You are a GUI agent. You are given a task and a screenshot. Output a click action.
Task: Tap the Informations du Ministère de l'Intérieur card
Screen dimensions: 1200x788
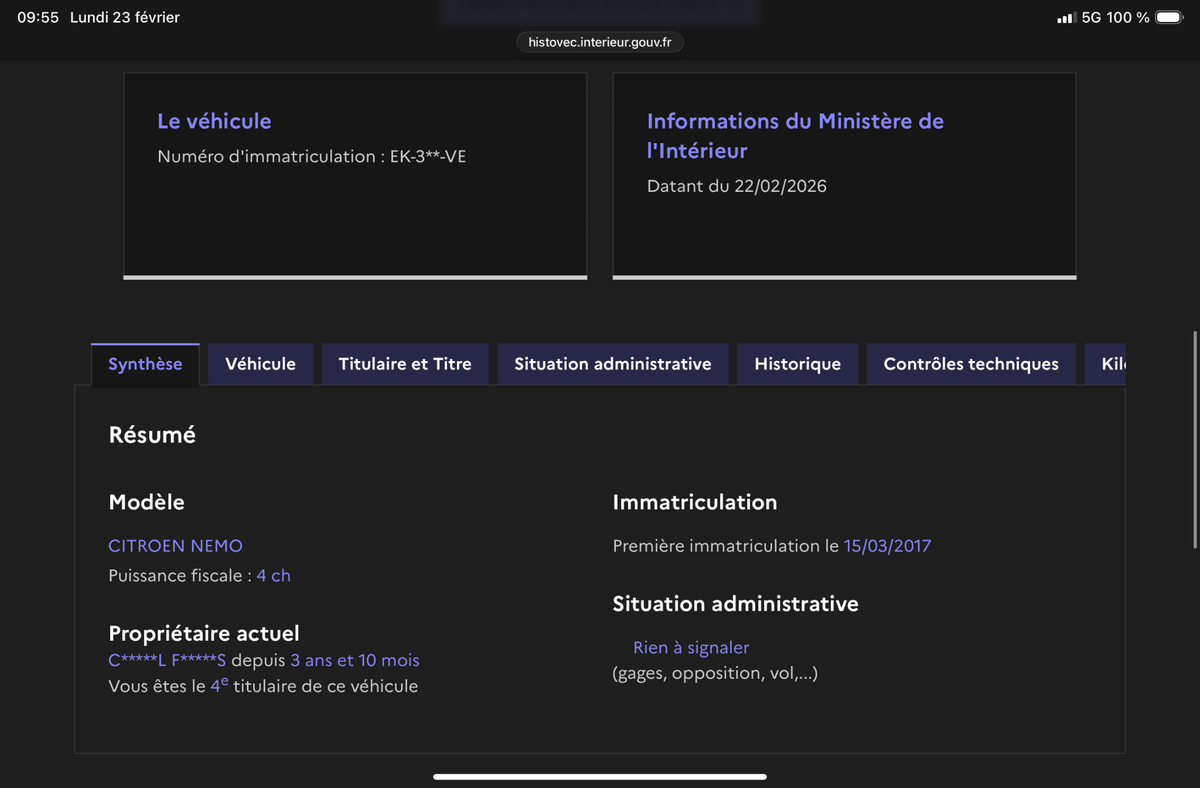pyautogui.click(x=844, y=175)
